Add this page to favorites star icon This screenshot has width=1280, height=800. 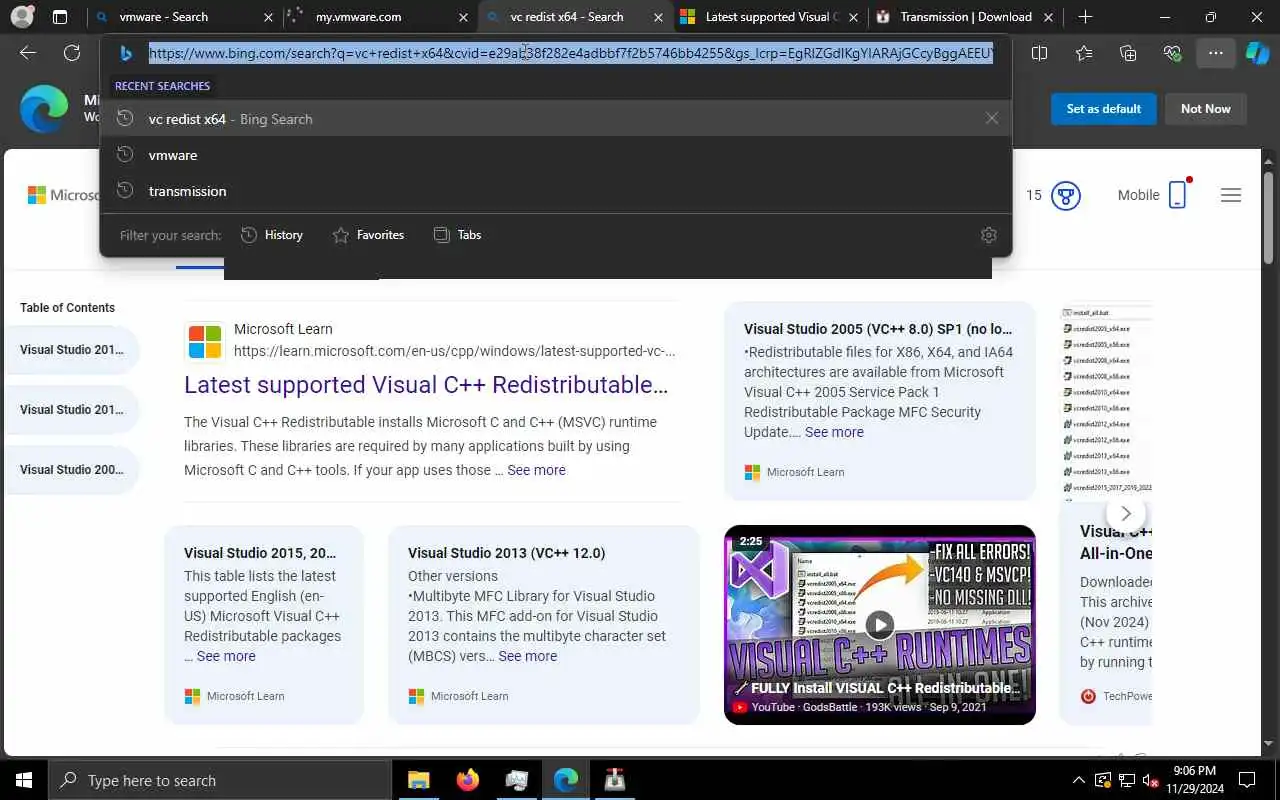[1084, 54]
